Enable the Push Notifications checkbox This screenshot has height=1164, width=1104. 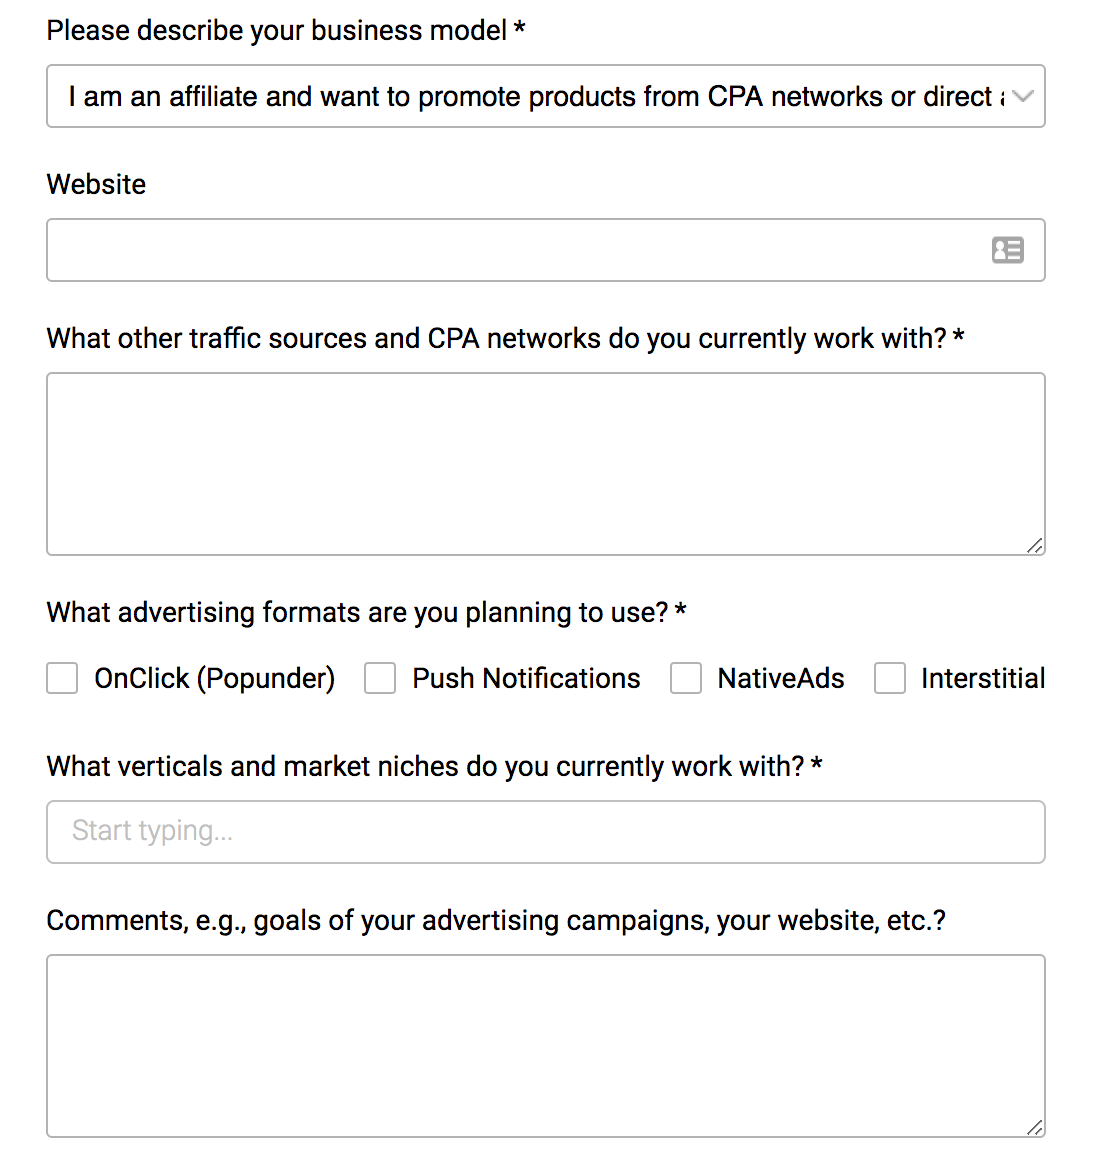click(380, 678)
